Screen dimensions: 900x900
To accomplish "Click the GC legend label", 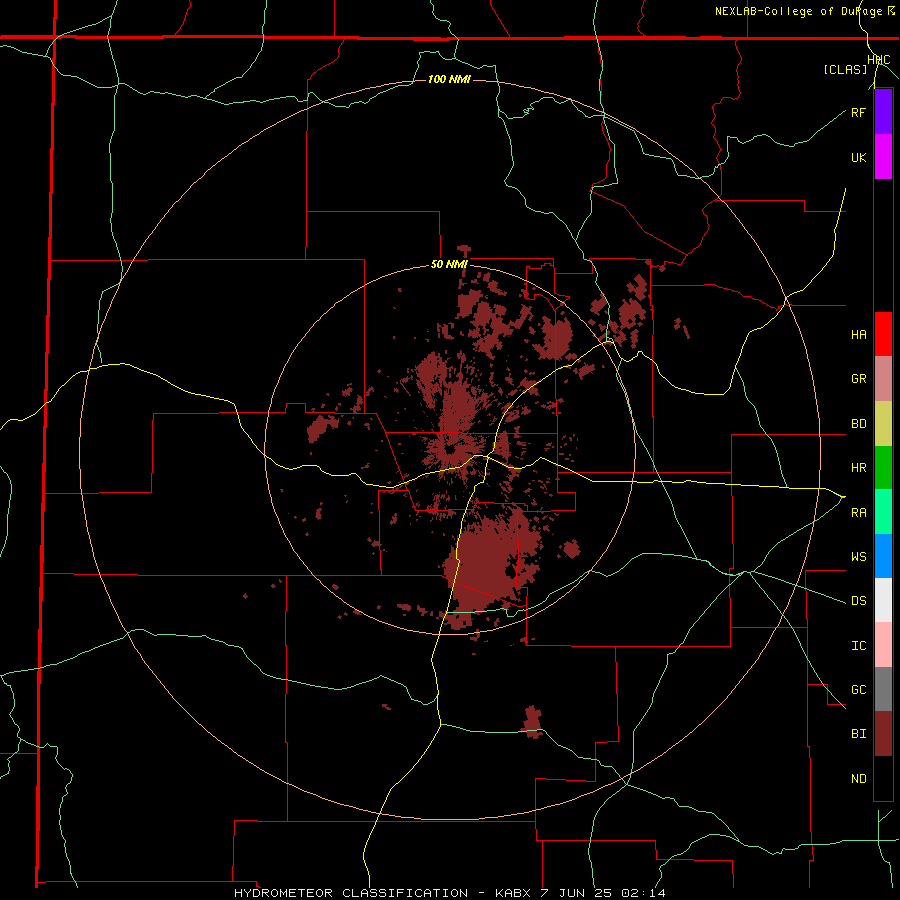I will tap(858, 689).
